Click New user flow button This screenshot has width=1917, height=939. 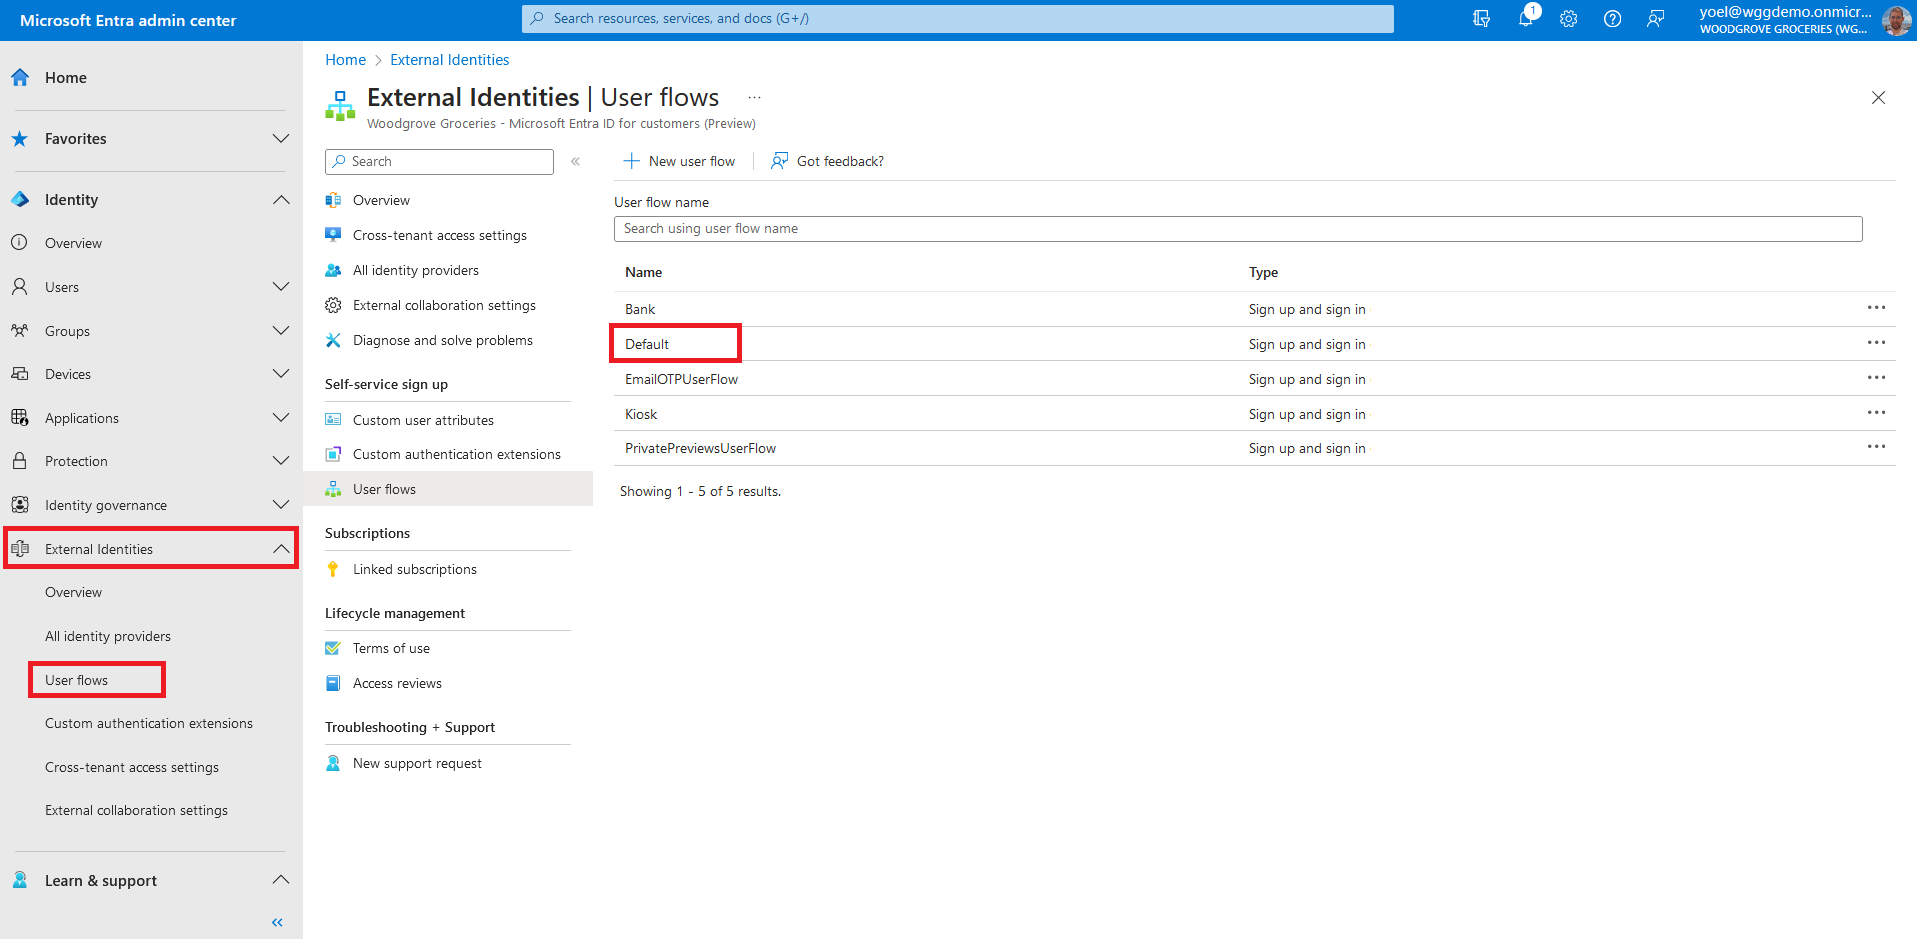coord(679,162)
